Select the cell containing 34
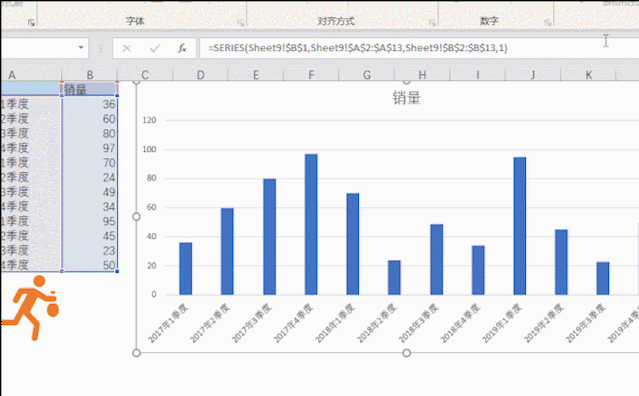 point(90,207)
